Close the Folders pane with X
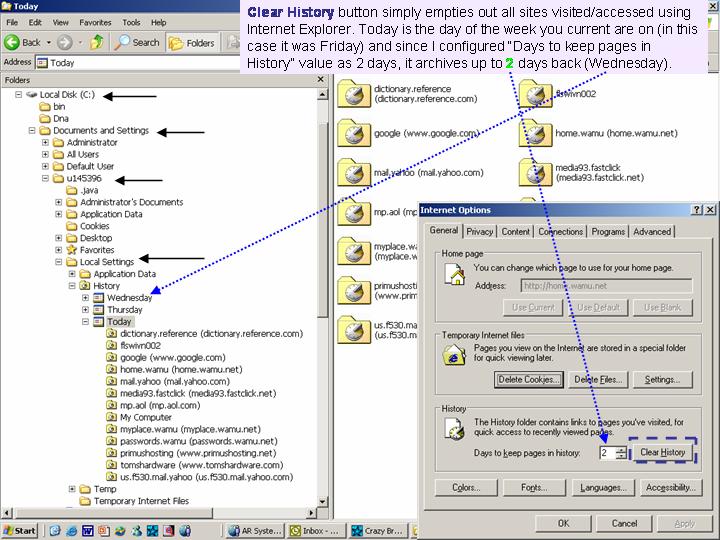This screenshot has height=540, width=720. 321,79
